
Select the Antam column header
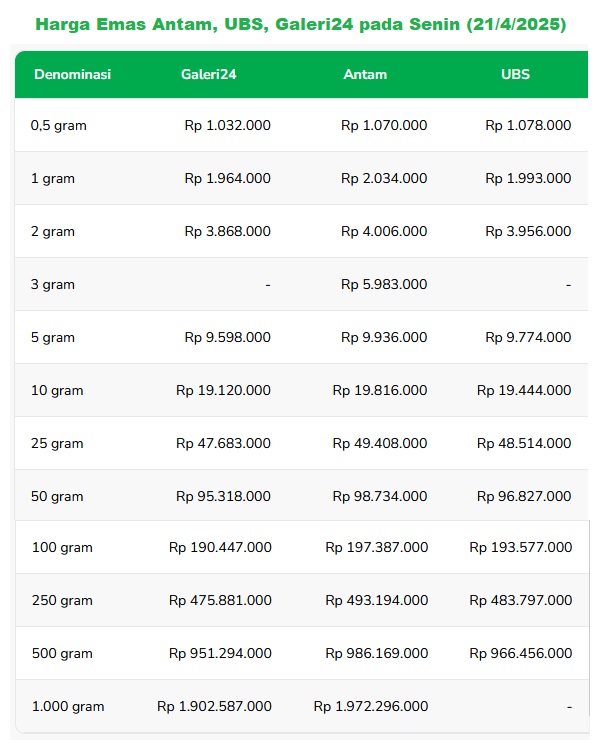pos(365,74)
